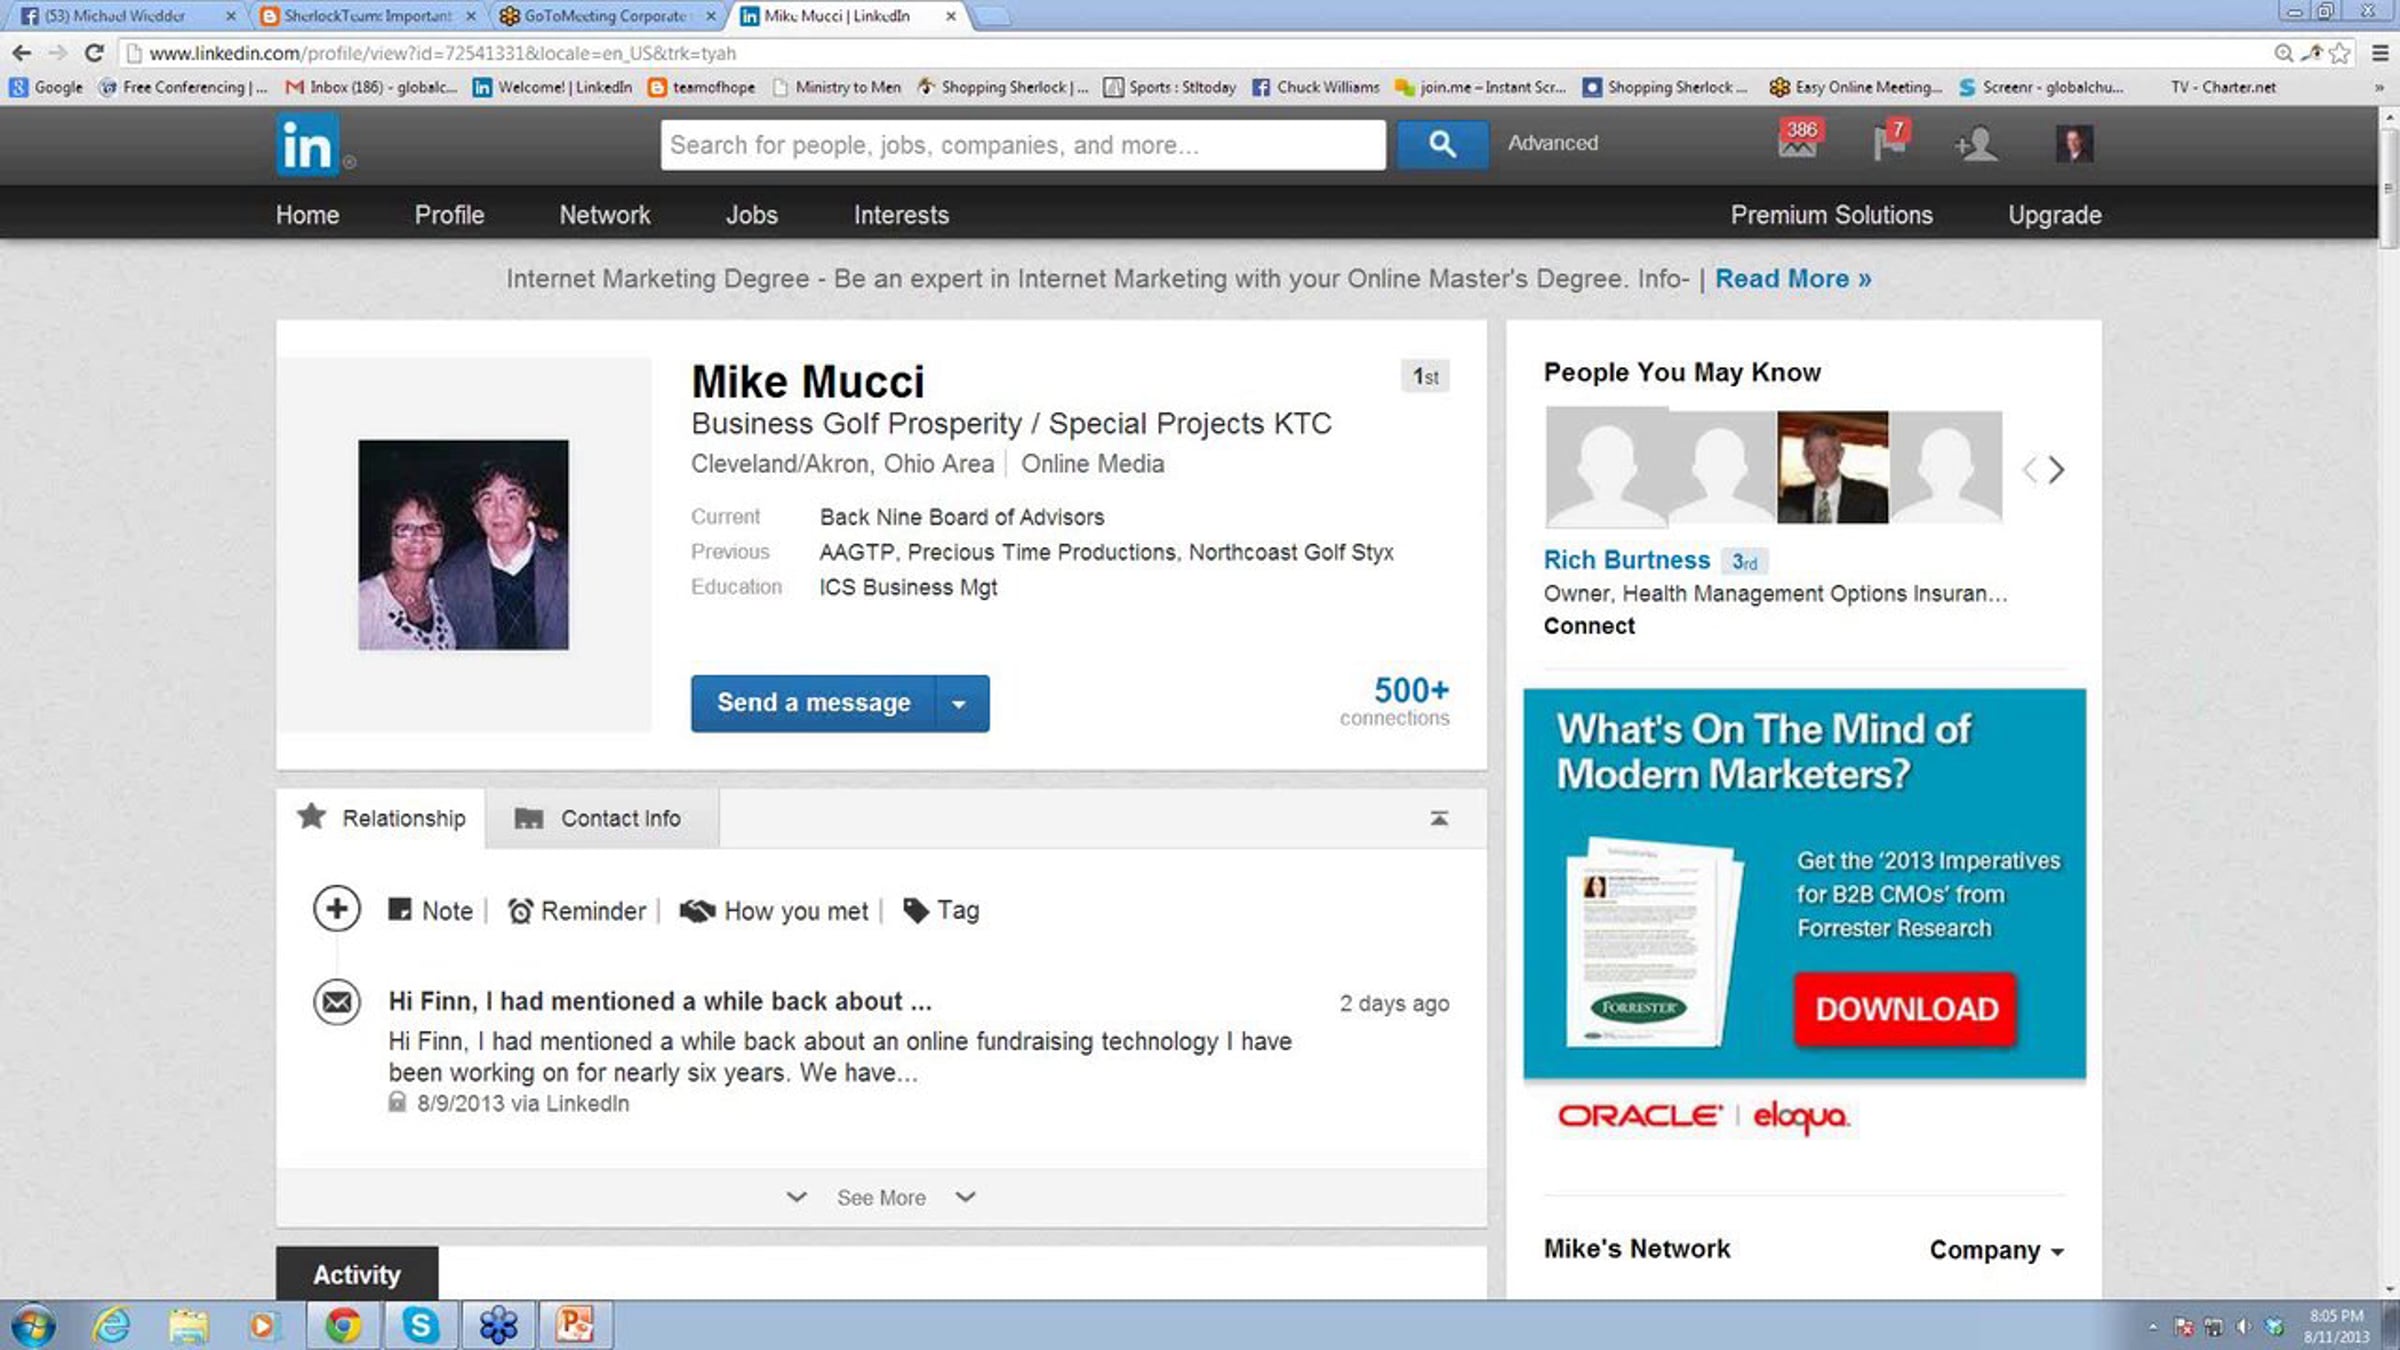2400x1350 pixels.
Task: Switch to the GoToMeeting Corporate browser tab
Action: [609, 16]
